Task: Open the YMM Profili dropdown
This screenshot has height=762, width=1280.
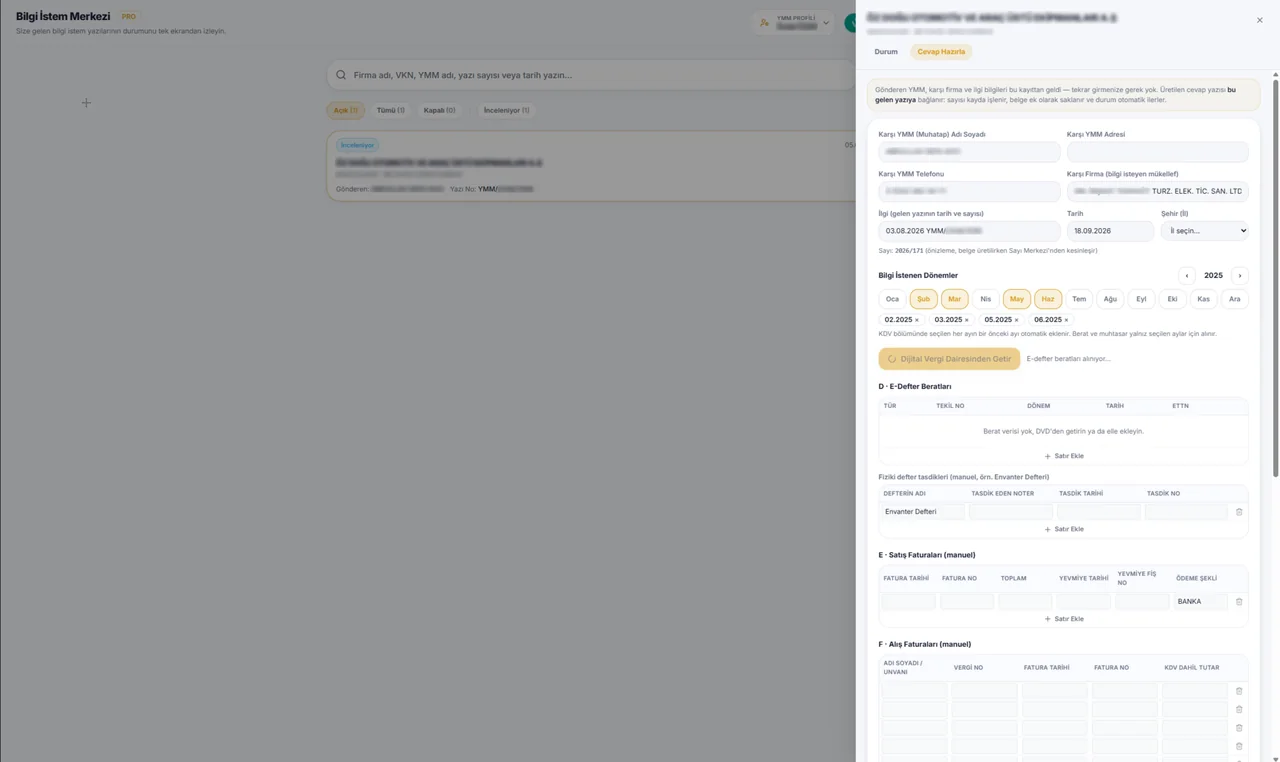Action: (x=793, y=22)
